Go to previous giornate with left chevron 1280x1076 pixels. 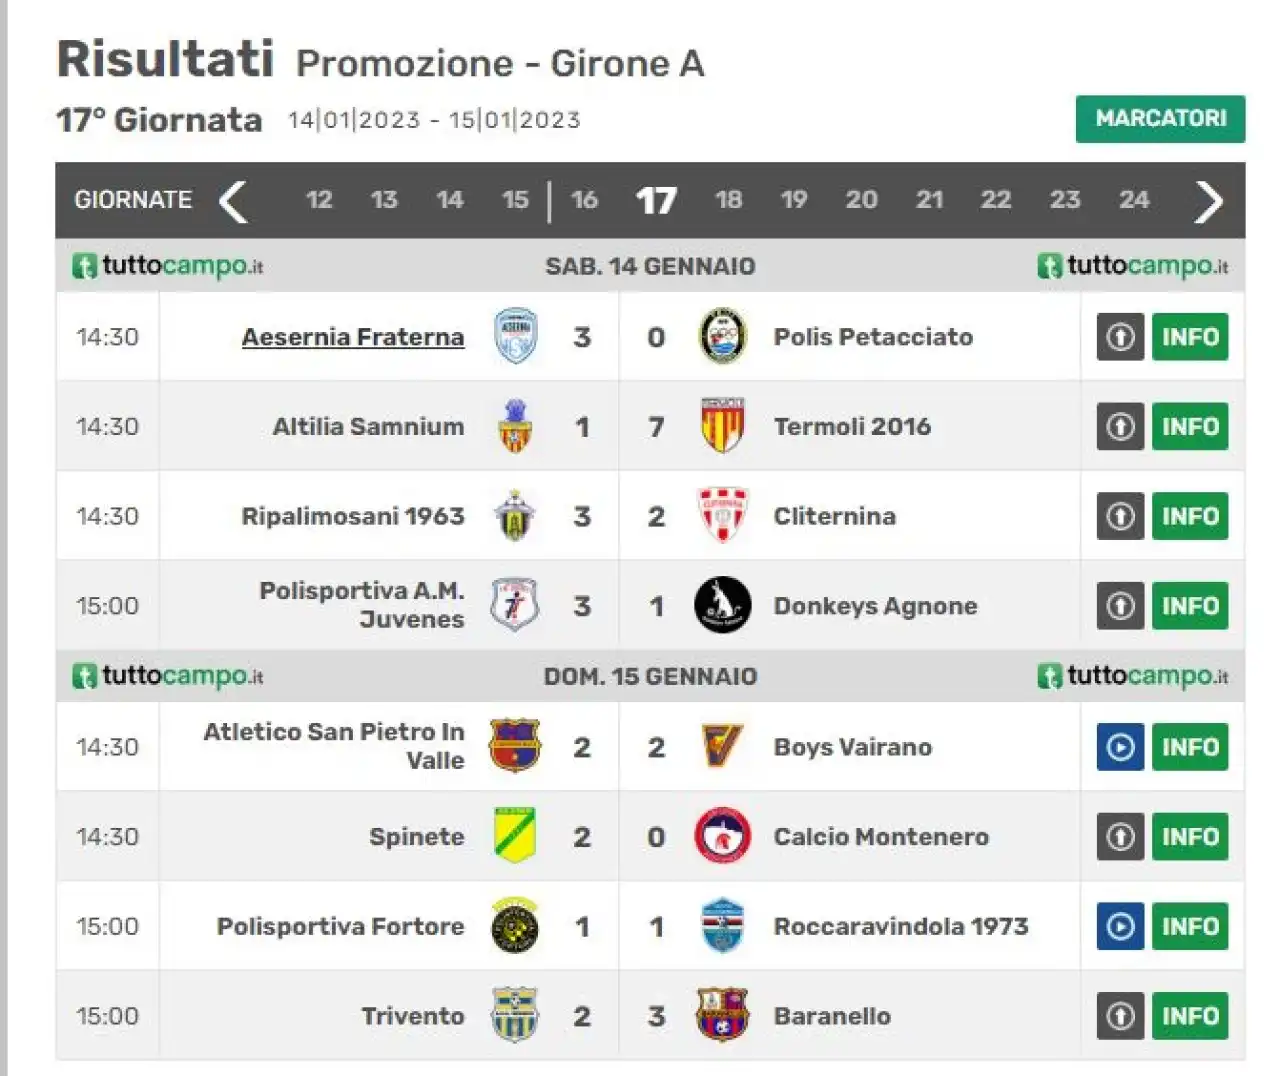(233, 201)
